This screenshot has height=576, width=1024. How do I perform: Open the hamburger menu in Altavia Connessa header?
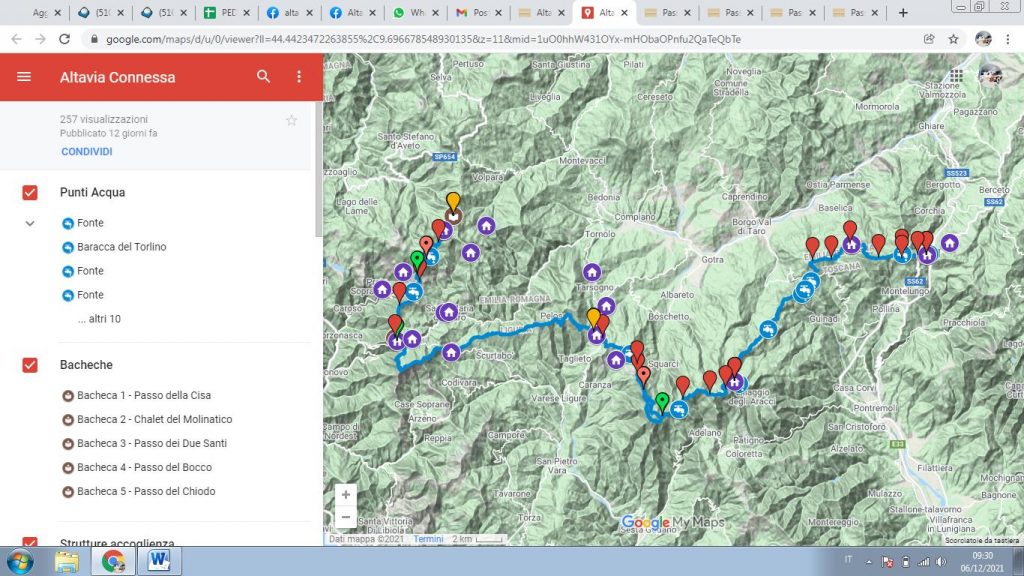coord(24,77)
